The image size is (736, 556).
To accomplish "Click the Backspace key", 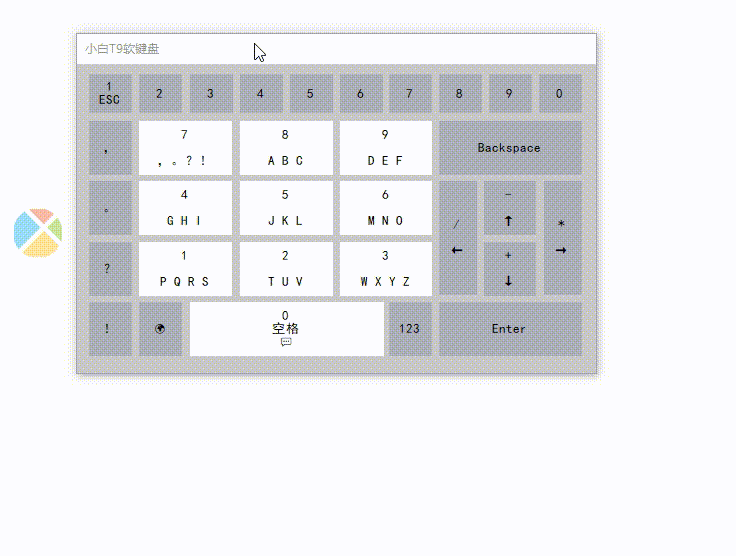I will [x=510, y=148].
